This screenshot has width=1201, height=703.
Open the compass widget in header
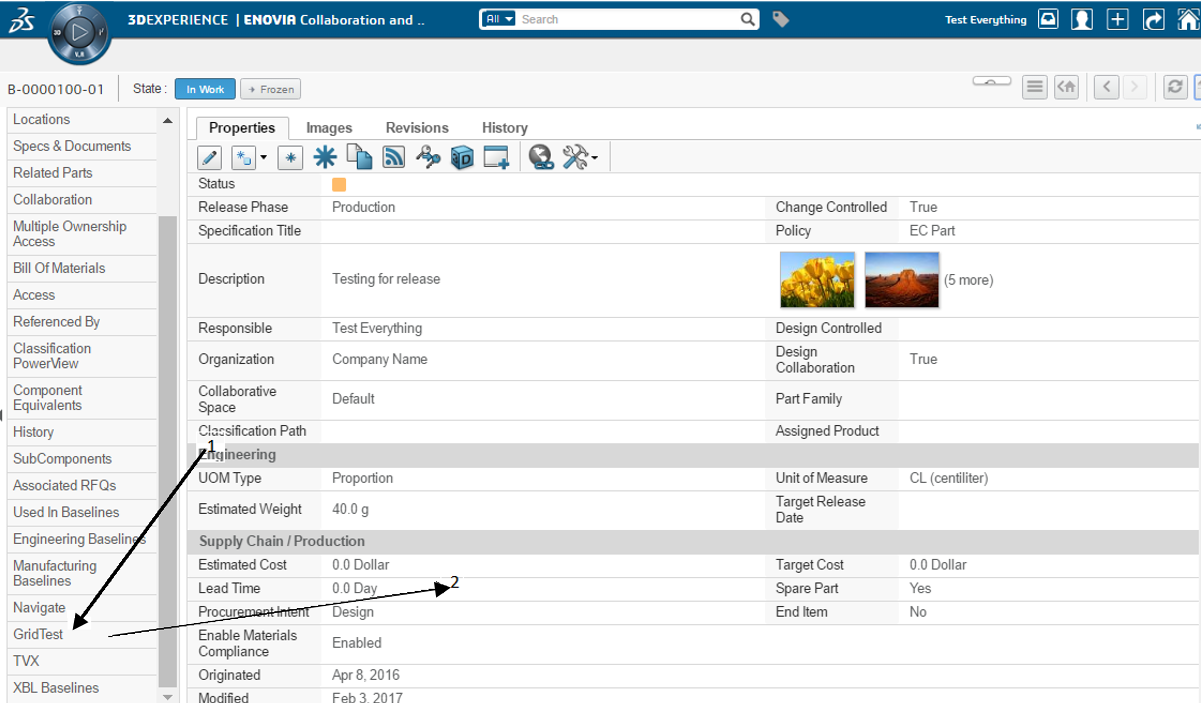[80, 32]
